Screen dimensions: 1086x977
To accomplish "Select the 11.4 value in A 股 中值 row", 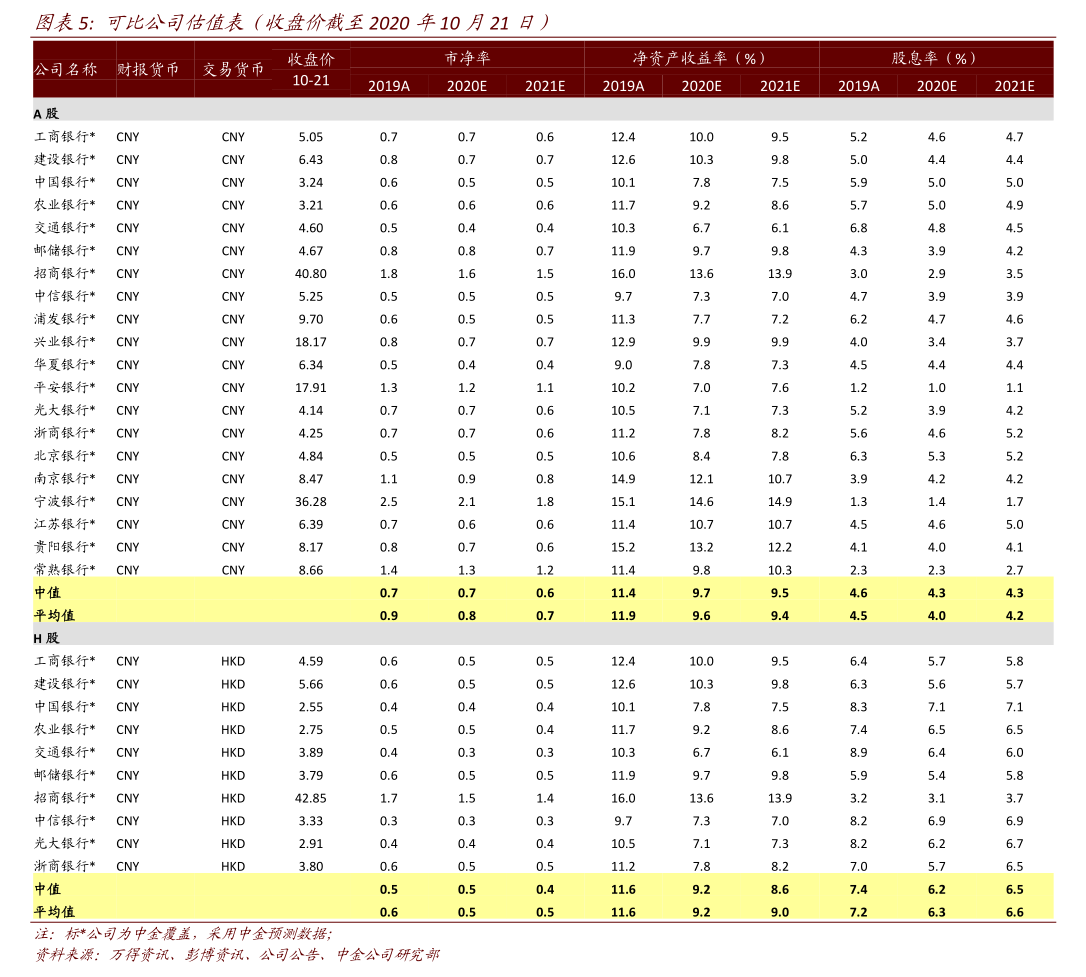I will [623, 593].
